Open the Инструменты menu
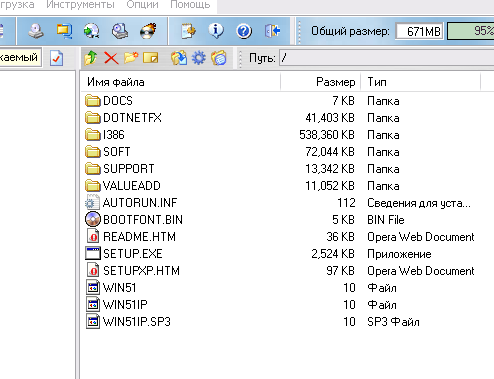 click(x=80, y=5)
